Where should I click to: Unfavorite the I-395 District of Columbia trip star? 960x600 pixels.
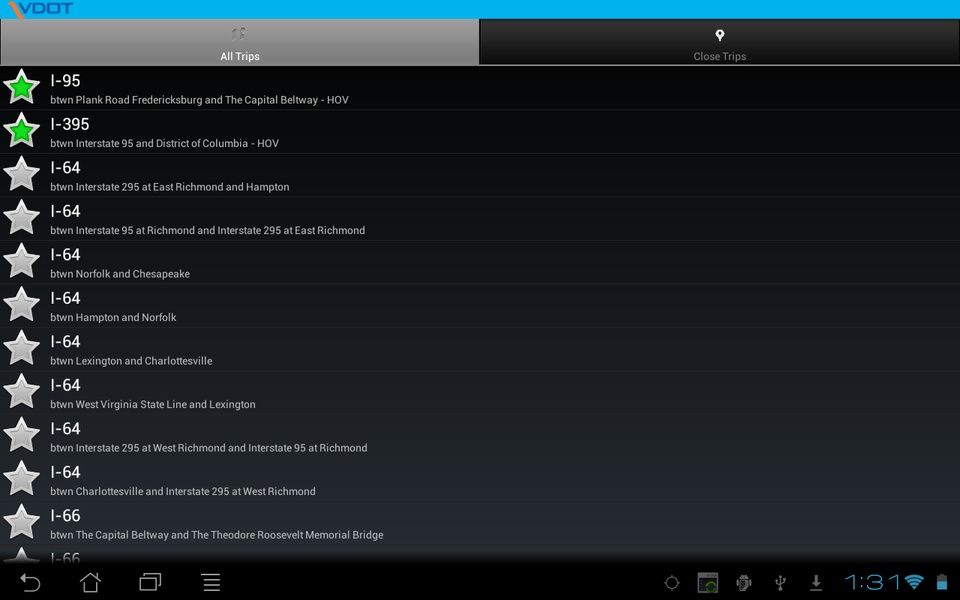(21, 130)
